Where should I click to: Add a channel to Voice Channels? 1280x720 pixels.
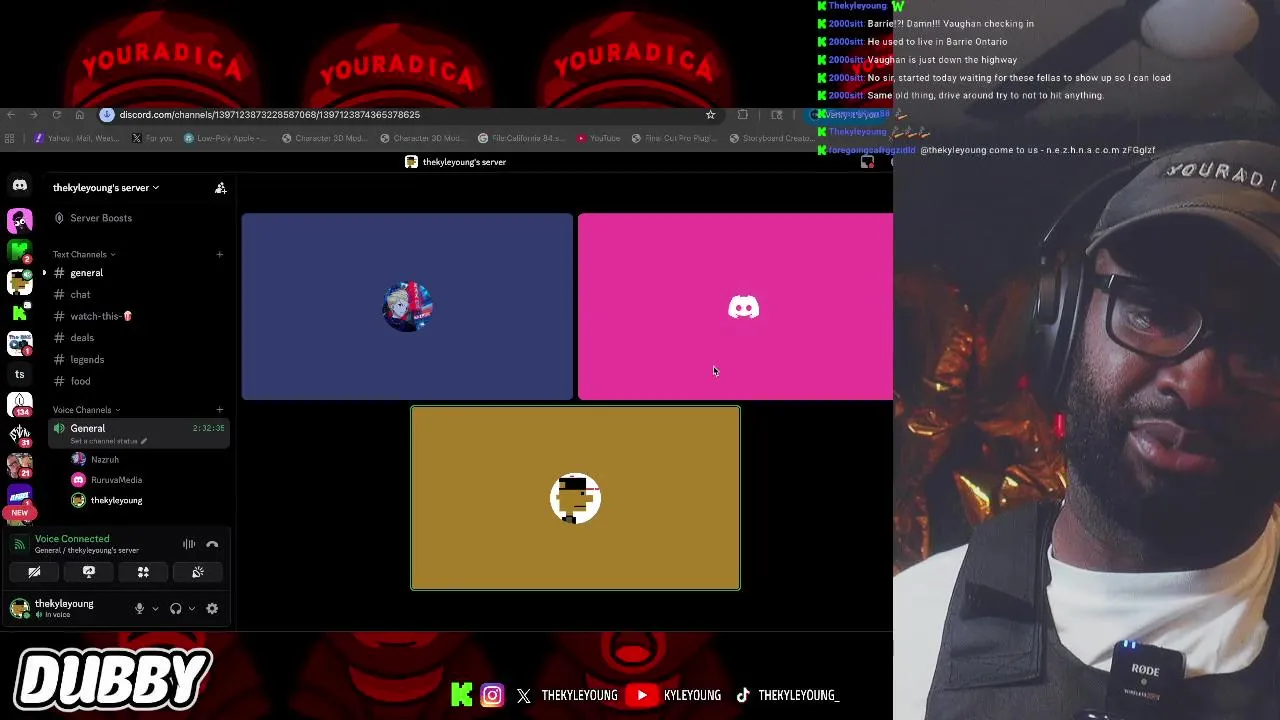click(220, 410)
